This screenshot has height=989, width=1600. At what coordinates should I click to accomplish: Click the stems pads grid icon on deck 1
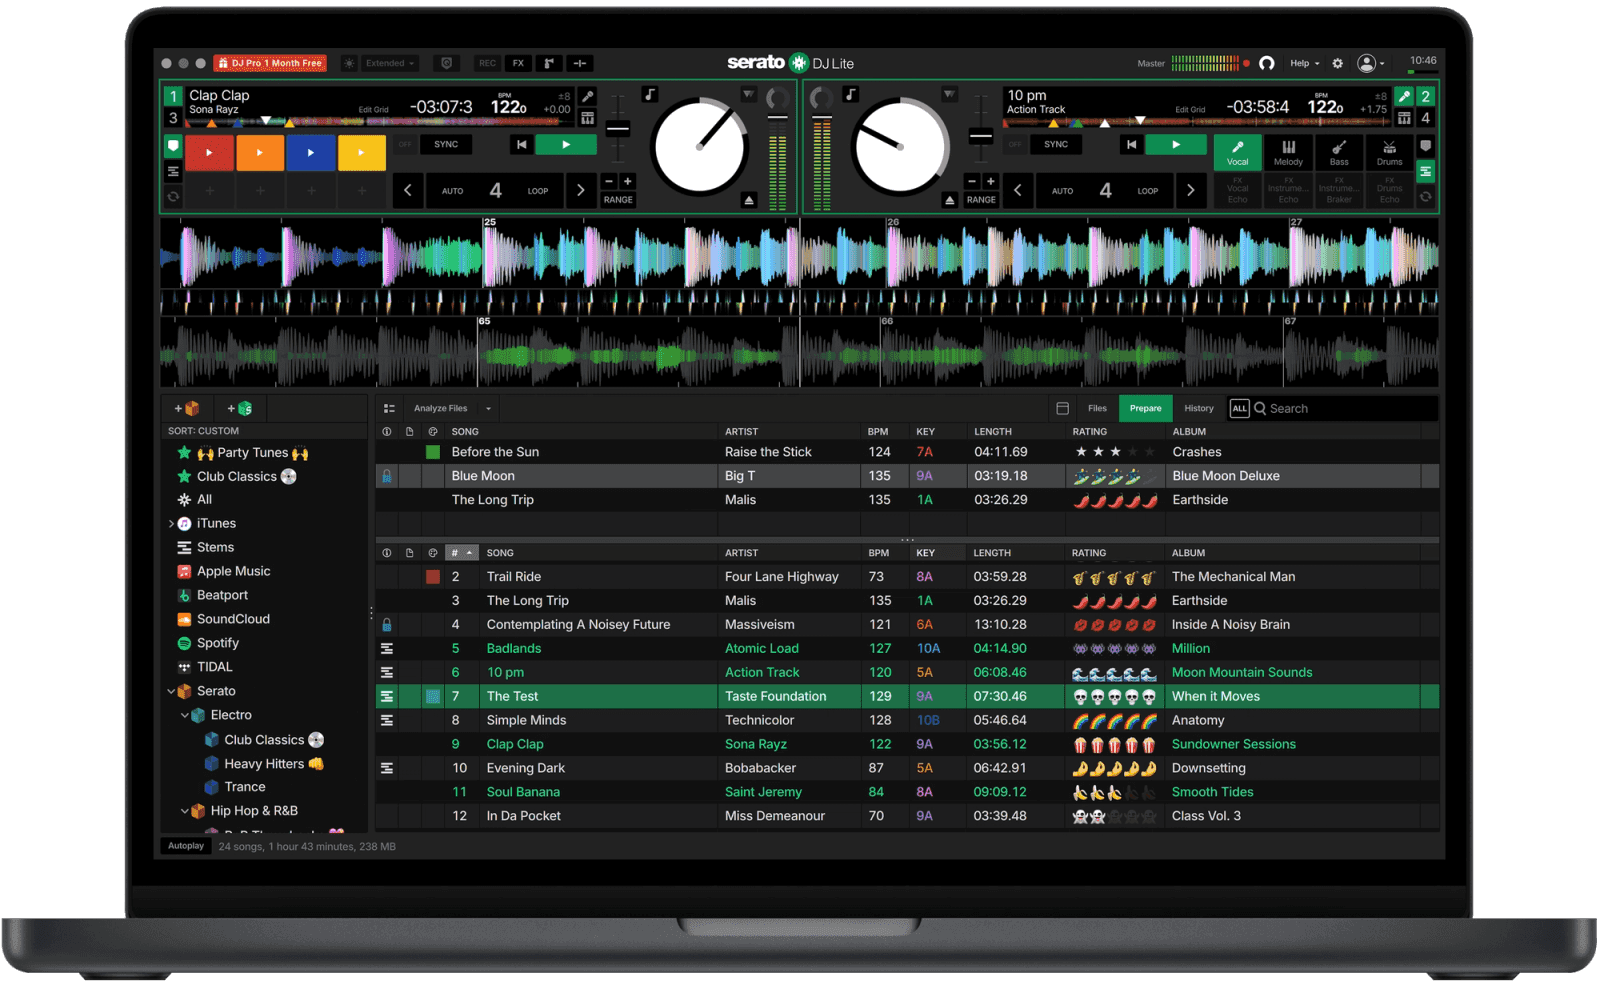click(588, 118)
